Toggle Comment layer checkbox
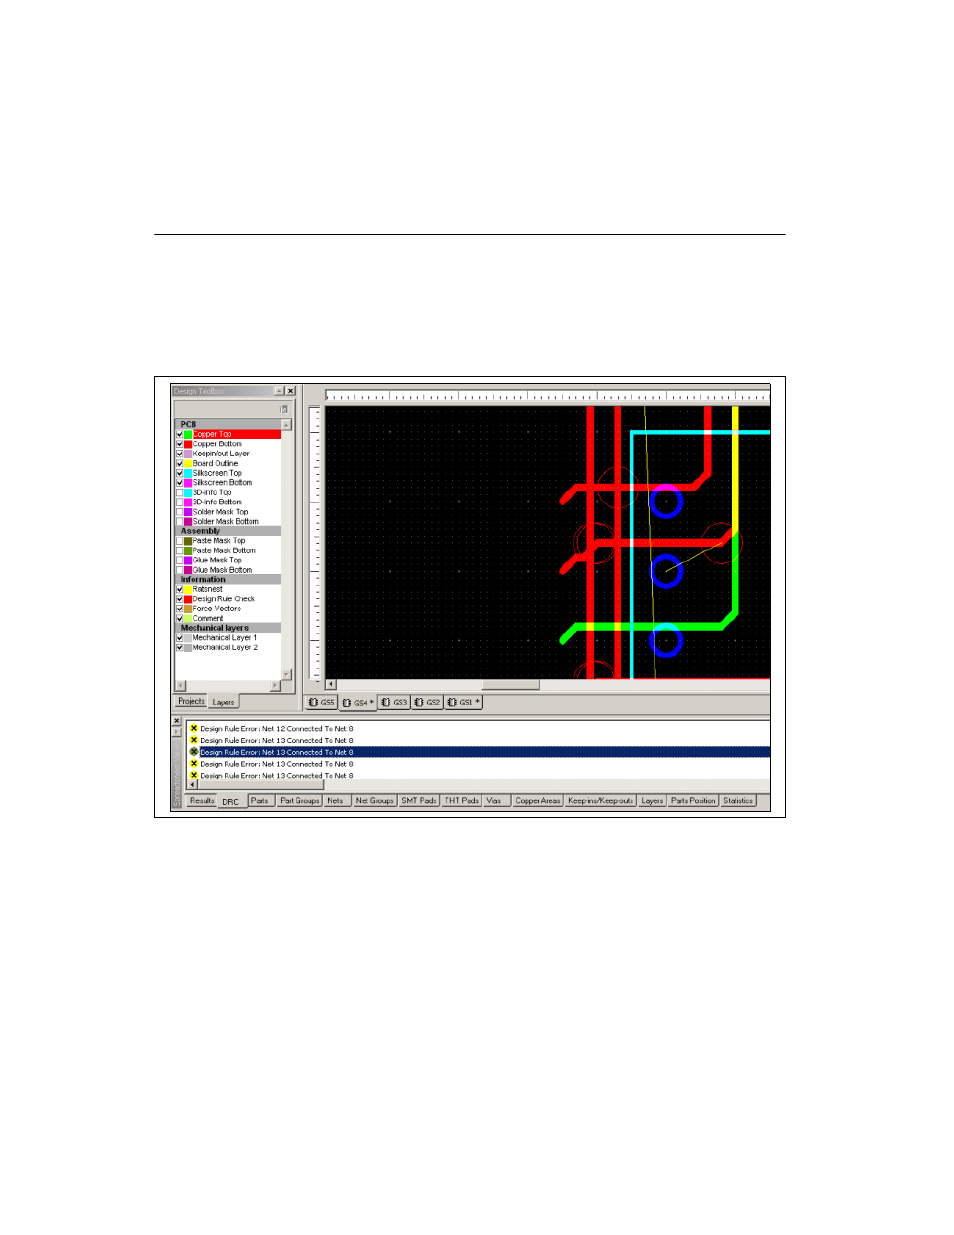The width and height of the screenshot is (954, 1235). 180,618
